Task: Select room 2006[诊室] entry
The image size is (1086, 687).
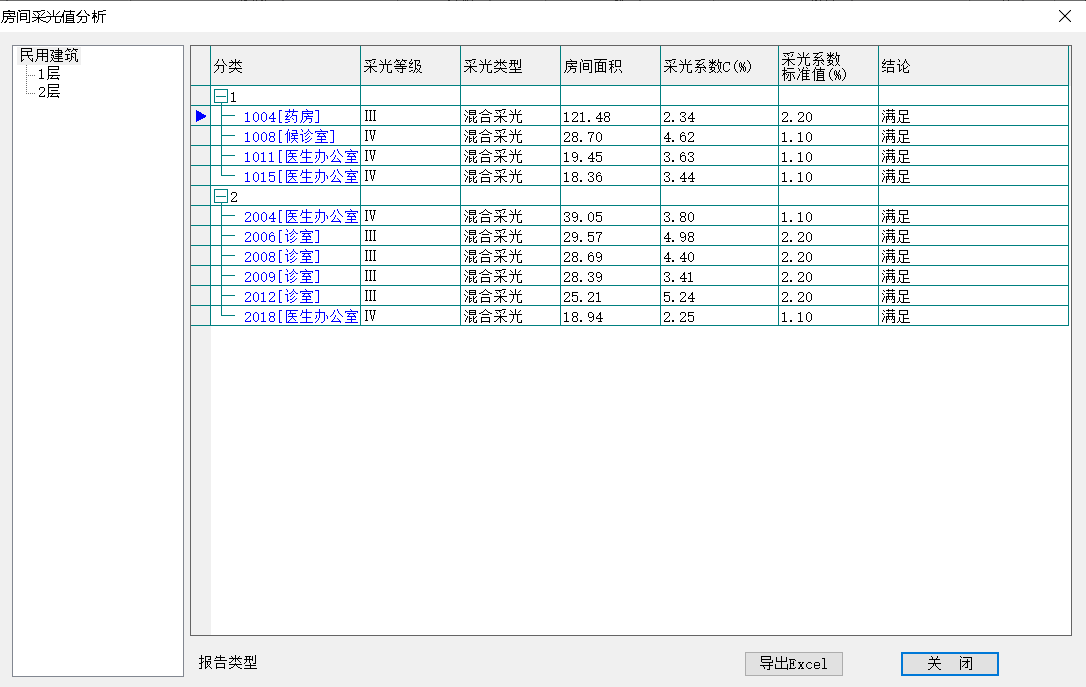Action: pos(282,237)
